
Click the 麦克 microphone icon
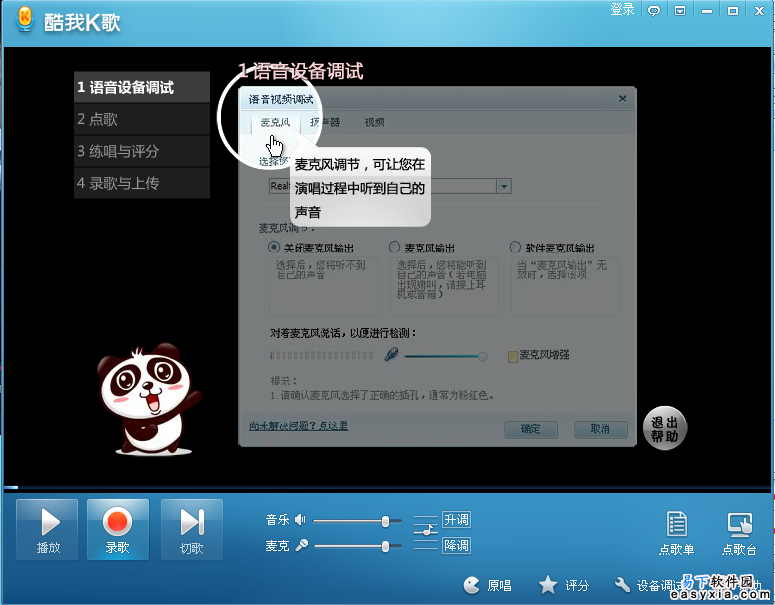click(301, 545)
